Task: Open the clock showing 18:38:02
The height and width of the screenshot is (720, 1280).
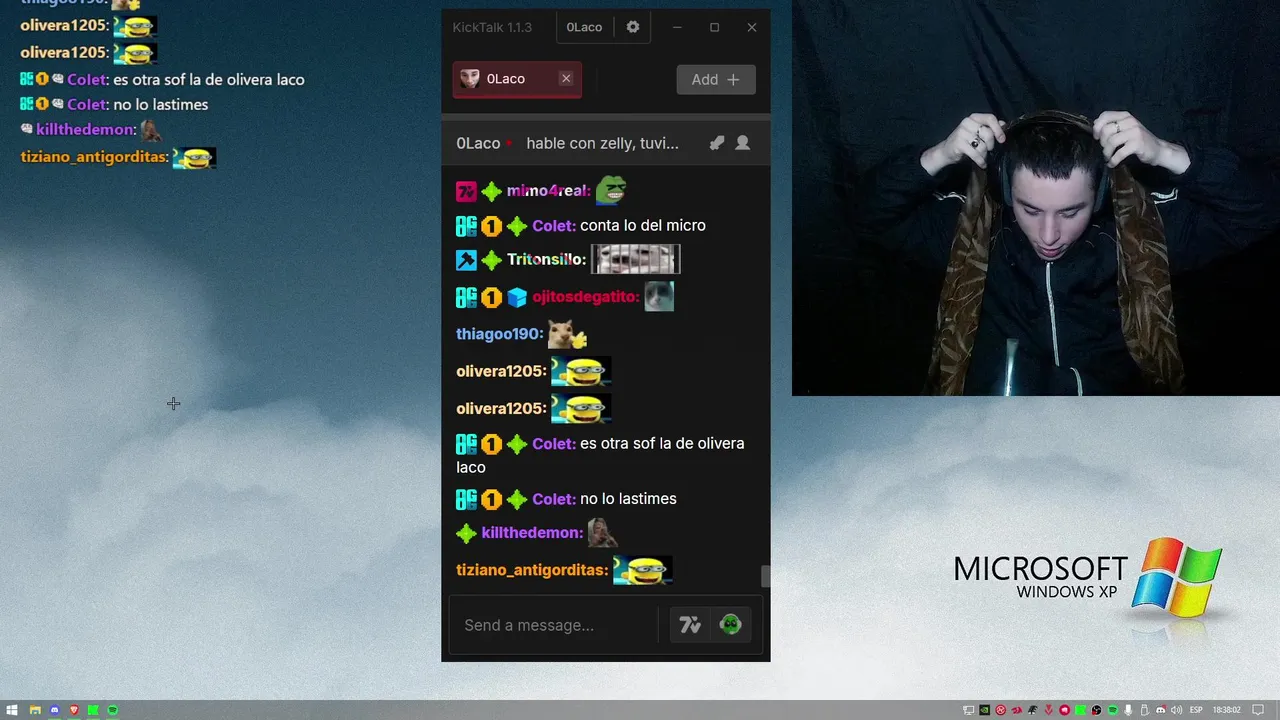Action: tap(1226, 710)
